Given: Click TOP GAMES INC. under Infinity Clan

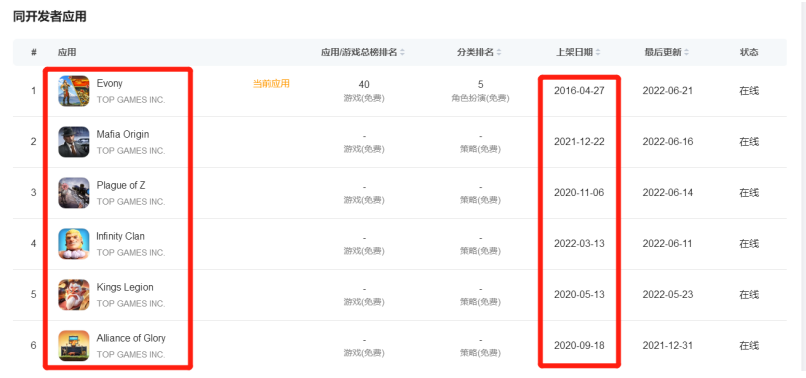Looking at the screenshot, I should click(x=131, y=253).
